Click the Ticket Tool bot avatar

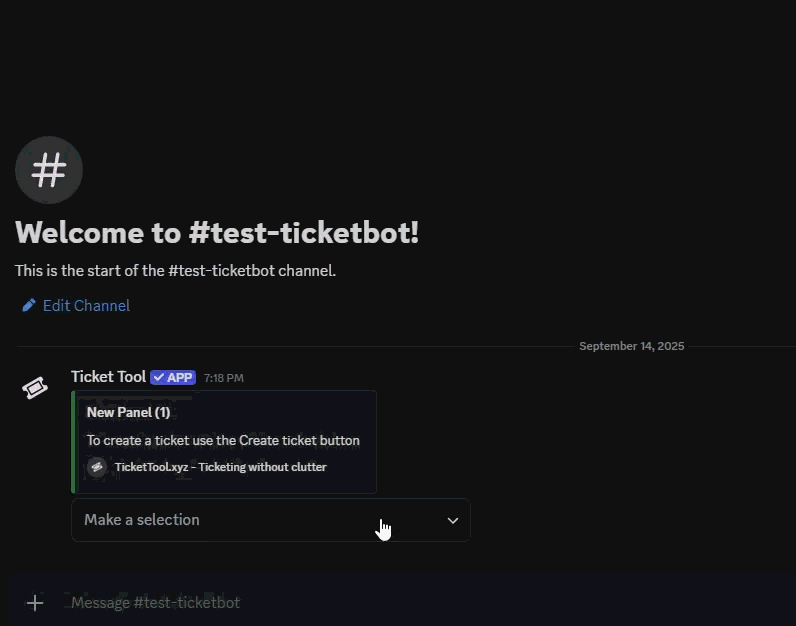35,388
